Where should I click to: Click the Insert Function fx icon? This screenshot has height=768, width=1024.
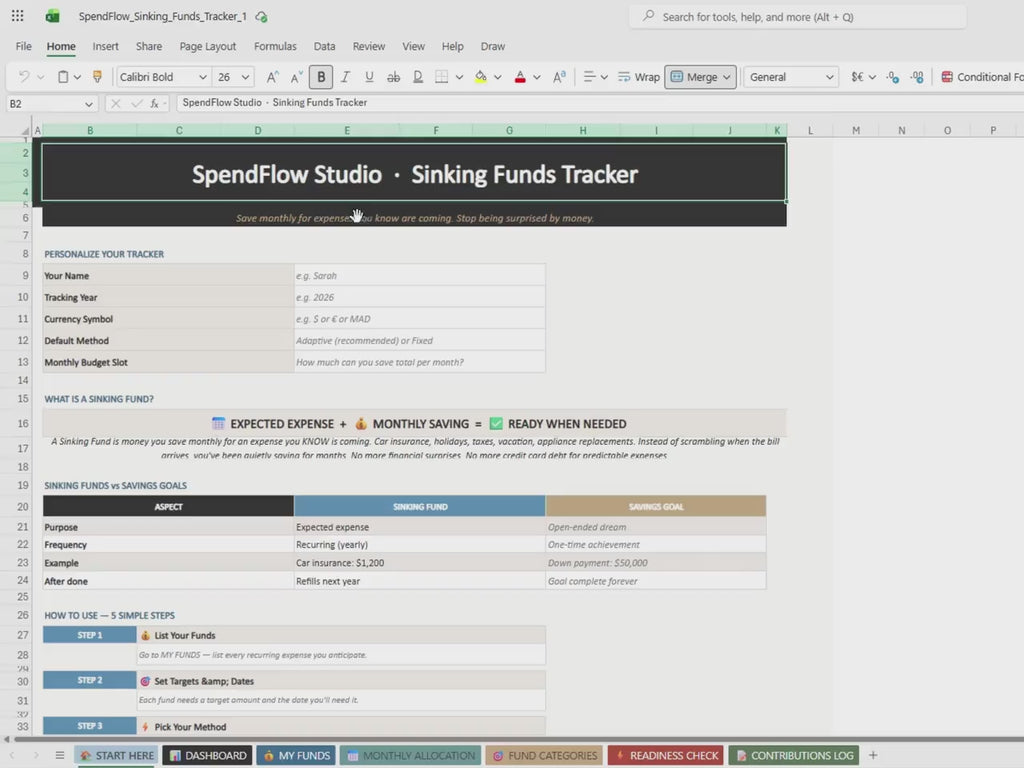(x=155, y=103)
